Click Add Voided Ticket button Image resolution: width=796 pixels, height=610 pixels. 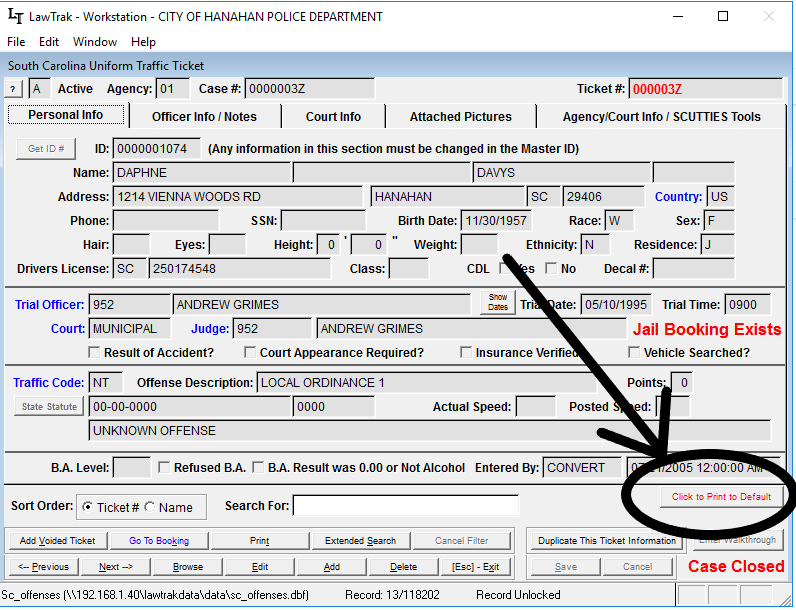tap(57, 540)
